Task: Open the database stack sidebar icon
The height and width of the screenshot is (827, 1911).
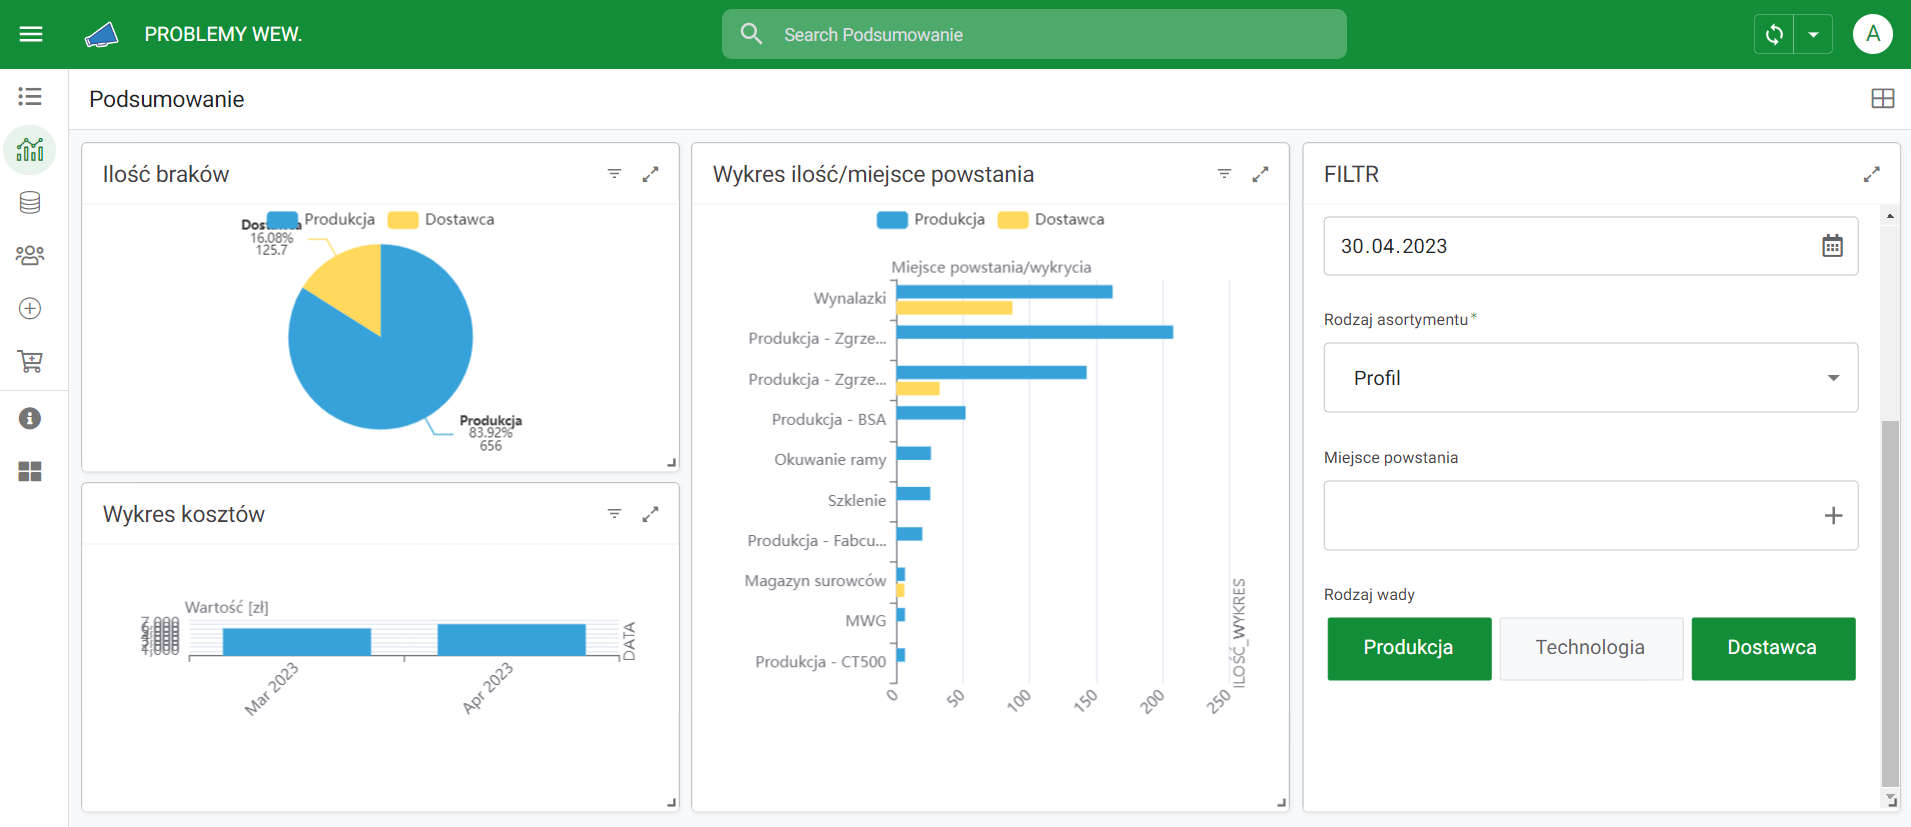Action: (30, 203)
